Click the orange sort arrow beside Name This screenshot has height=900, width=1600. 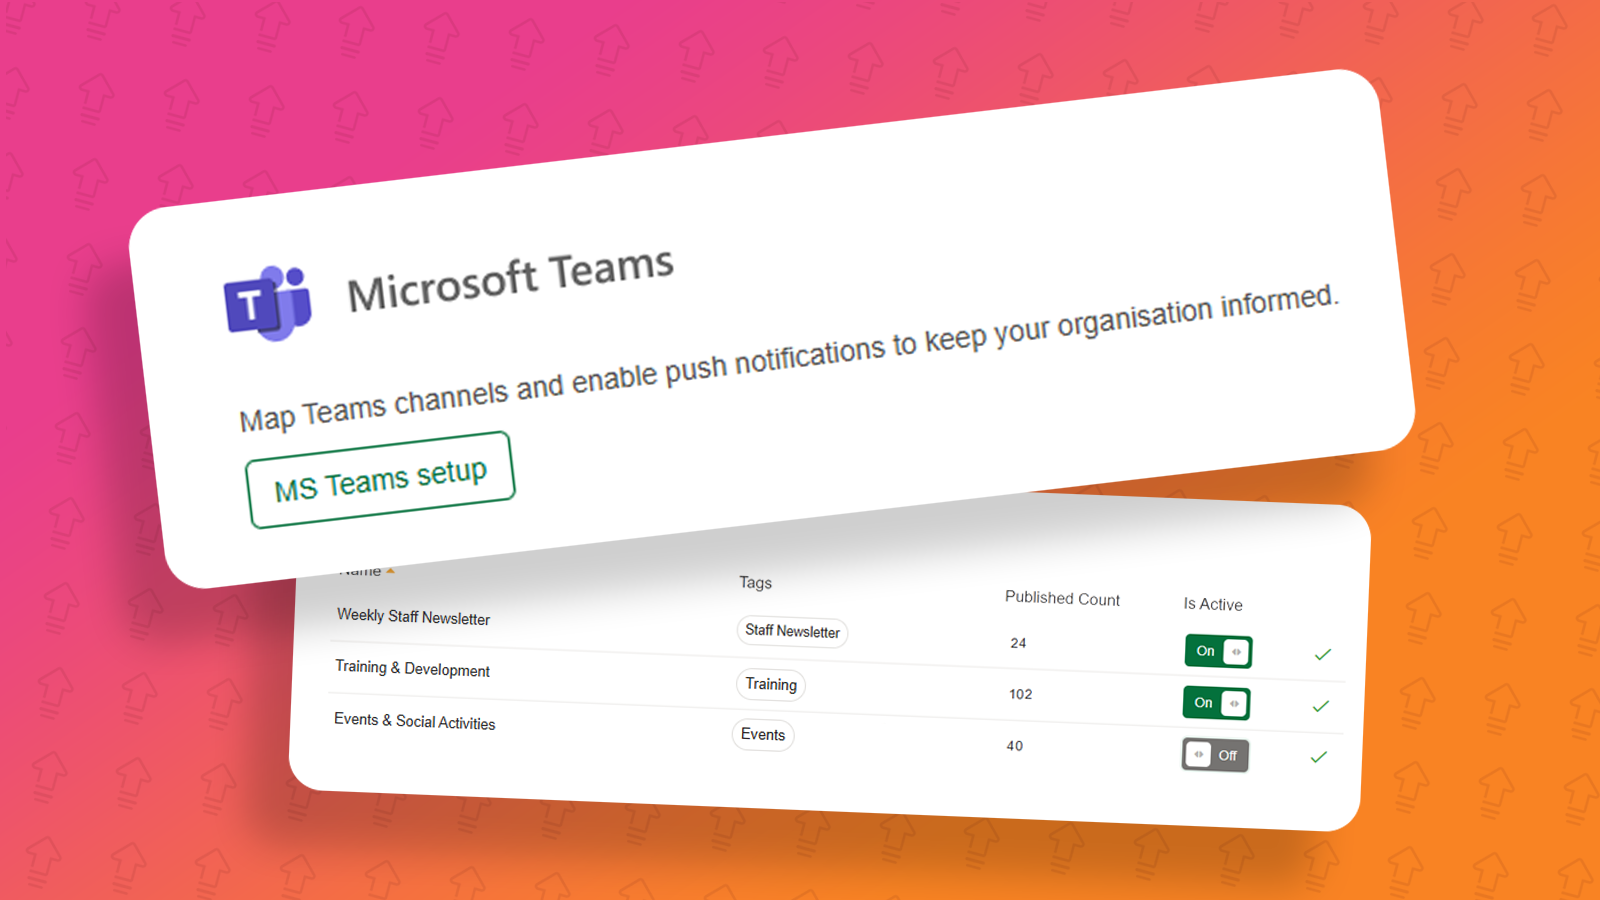coord(390,572)
